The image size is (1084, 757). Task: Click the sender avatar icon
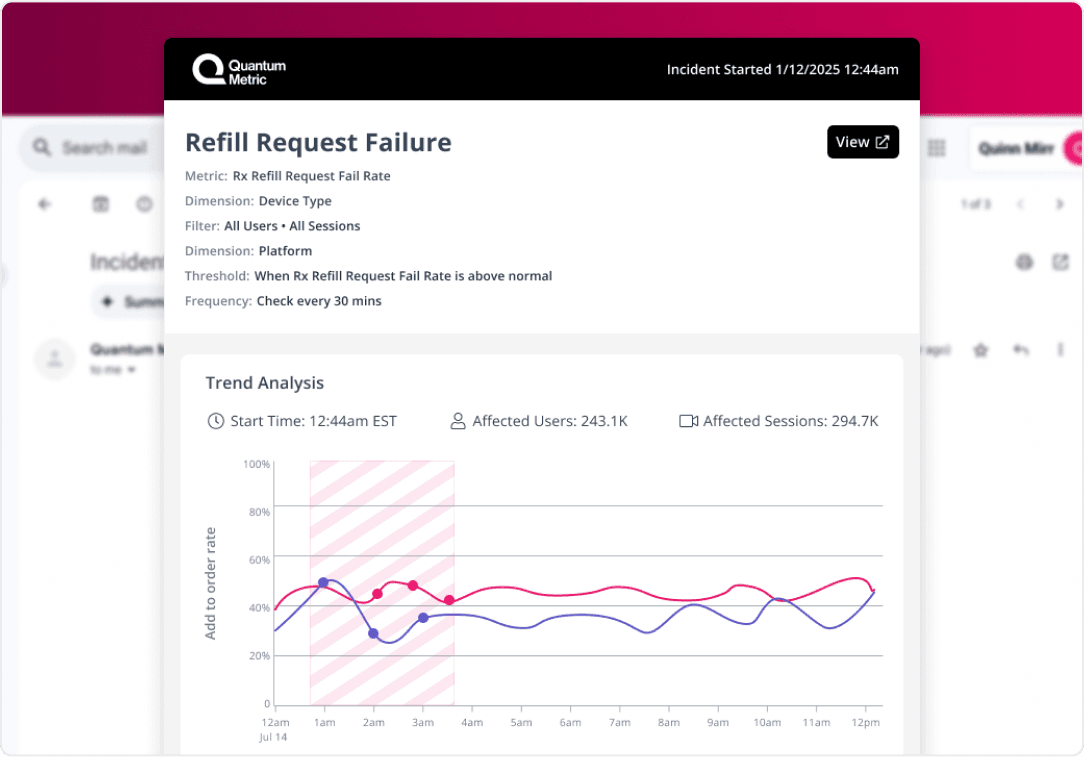click(54, 359)
